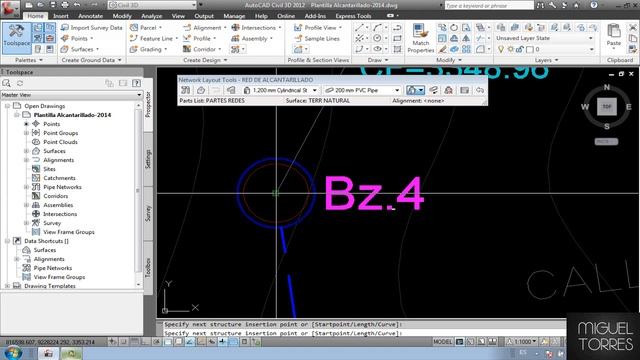Open the 1:1000 annotation scale dropdown
Viewport: 640px width, 360px height.
[x=523, y=342]
